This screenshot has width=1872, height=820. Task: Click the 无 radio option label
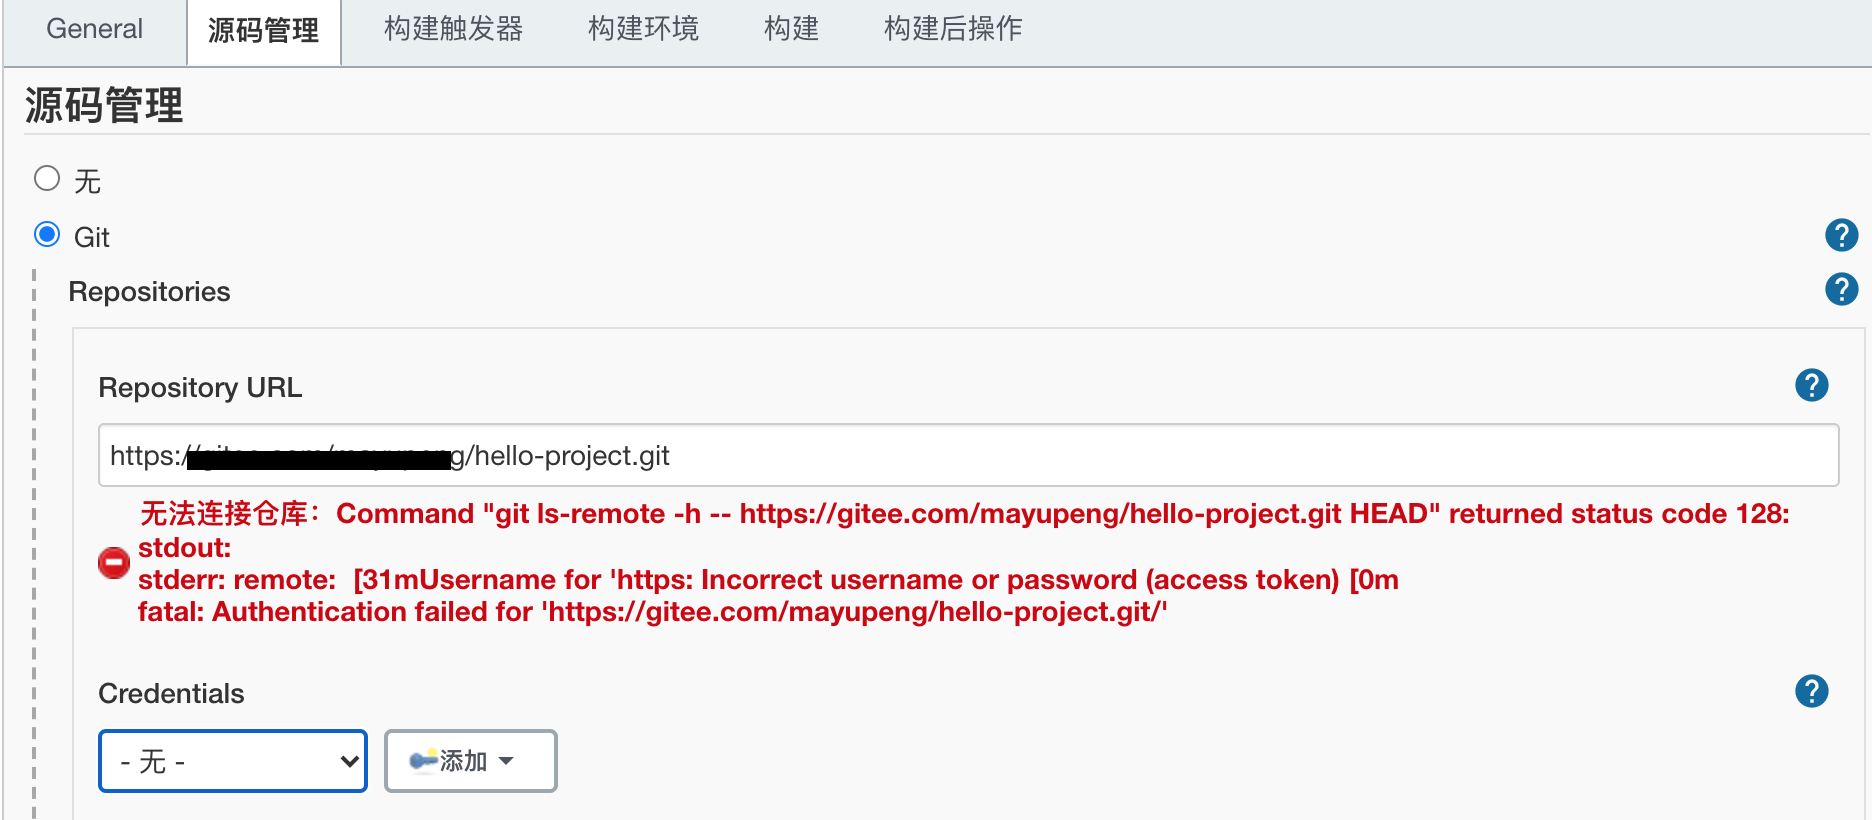coord(88,181)
